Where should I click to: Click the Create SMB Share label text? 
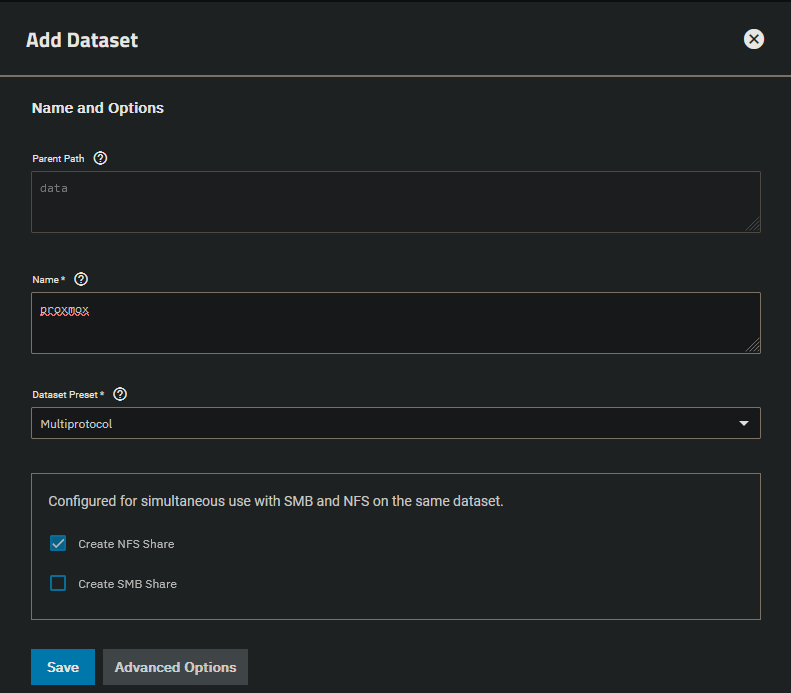[x=127, y=584]
